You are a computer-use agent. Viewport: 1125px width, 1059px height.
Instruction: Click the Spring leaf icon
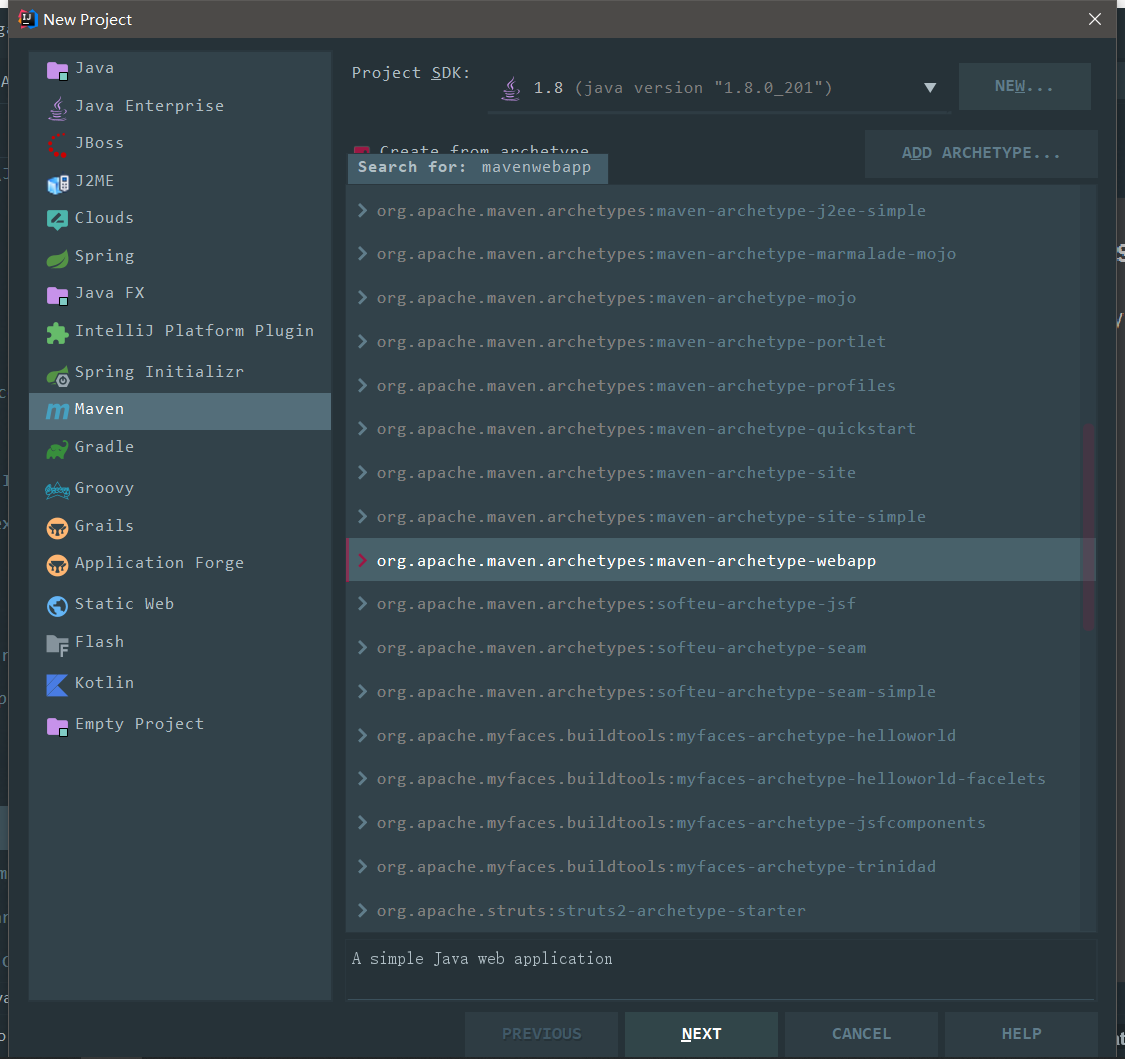(57, 258)
